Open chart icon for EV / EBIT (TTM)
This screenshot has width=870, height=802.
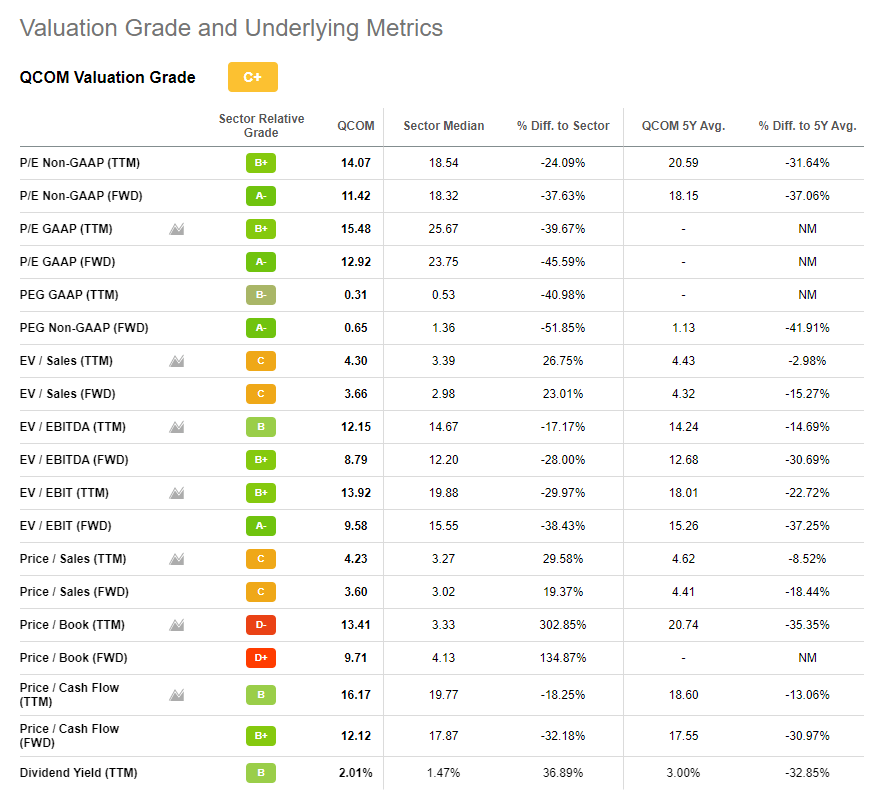(x=176, y=493)
